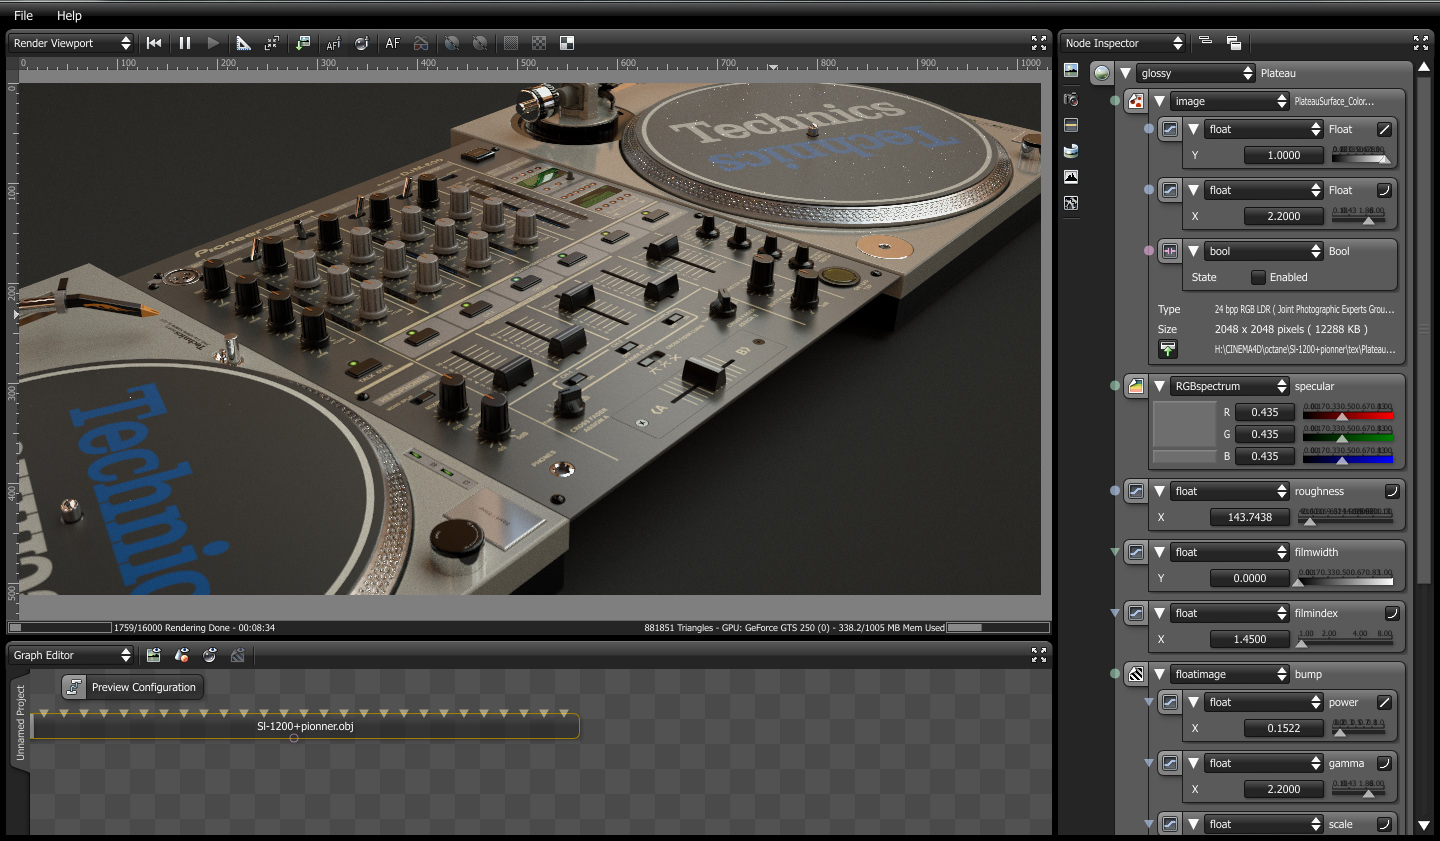This screenshot has width=1440, height=841.
Task: Click the ruler-triangle resolution icon in viewport toolbar
Action: pyautogui.click(x=243, y=43)
